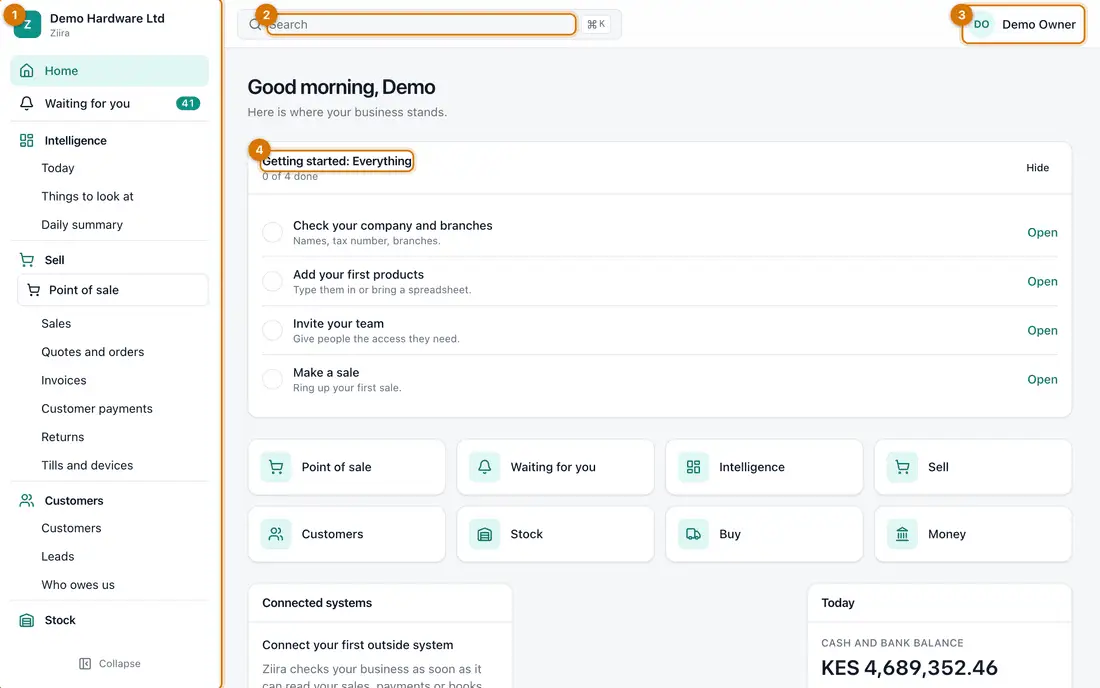Click the warehouse icon on Stock card
The height and width of the screenshot is (688, 1100).
tap(485, 534)
